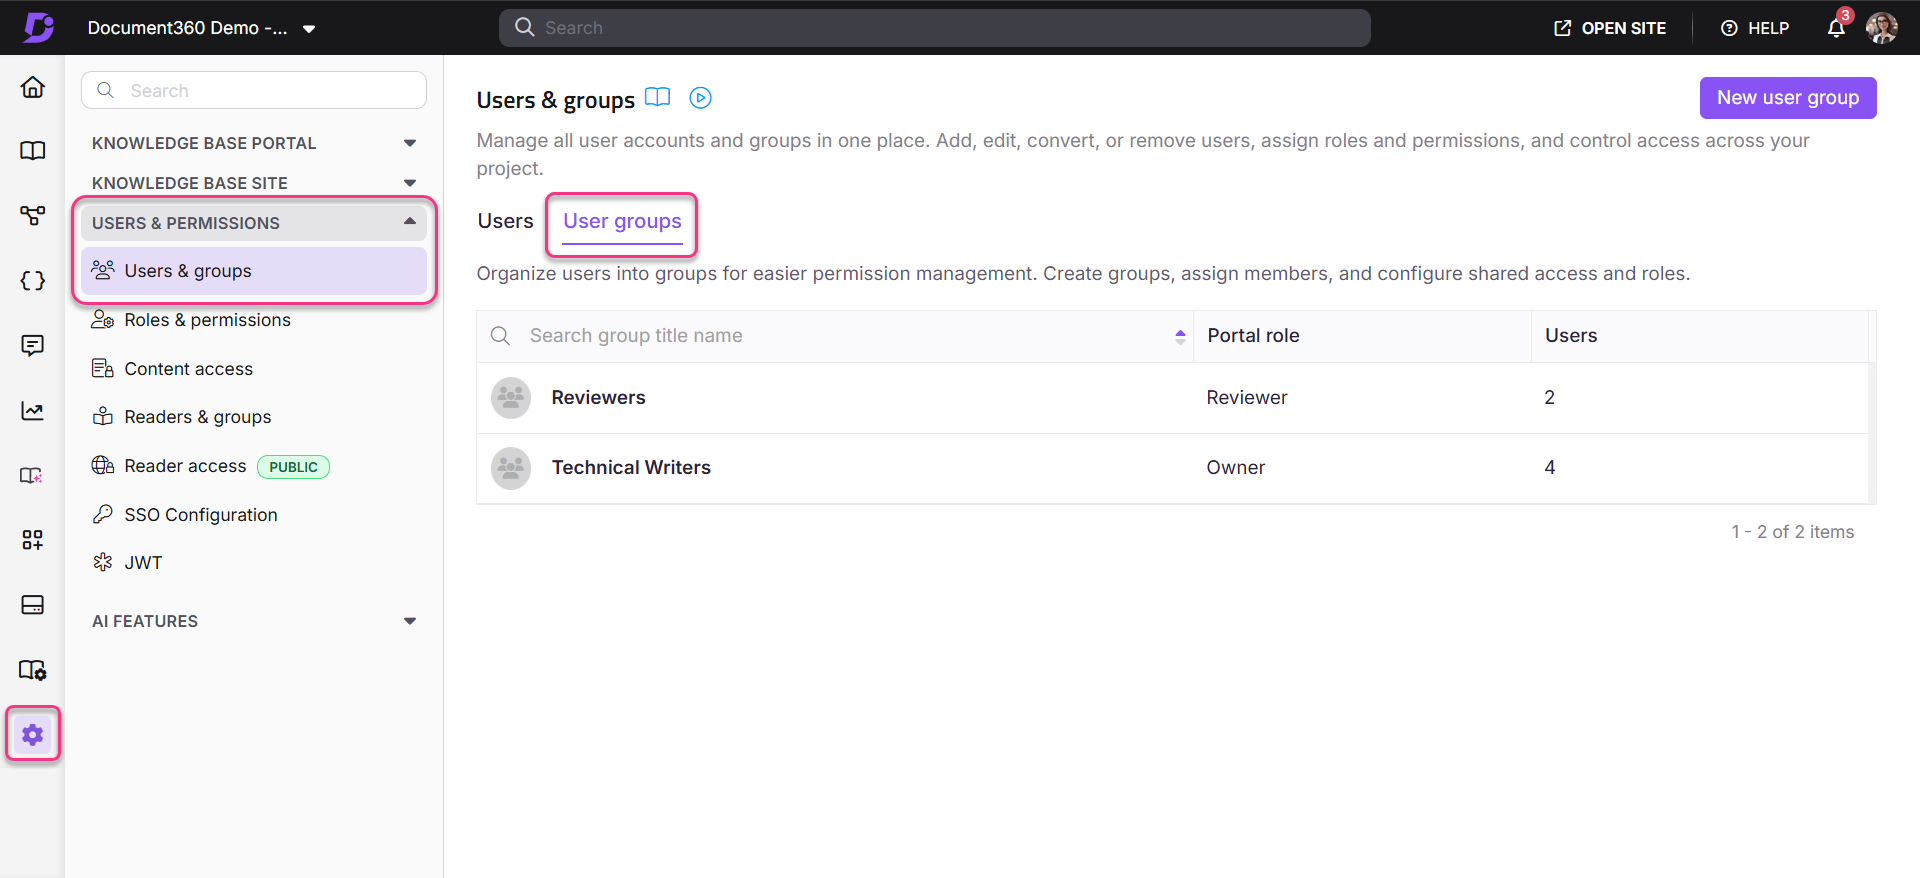Click OPEN SITE link
This screenshot has width=1920, height=878.
tap(1610, 28)
